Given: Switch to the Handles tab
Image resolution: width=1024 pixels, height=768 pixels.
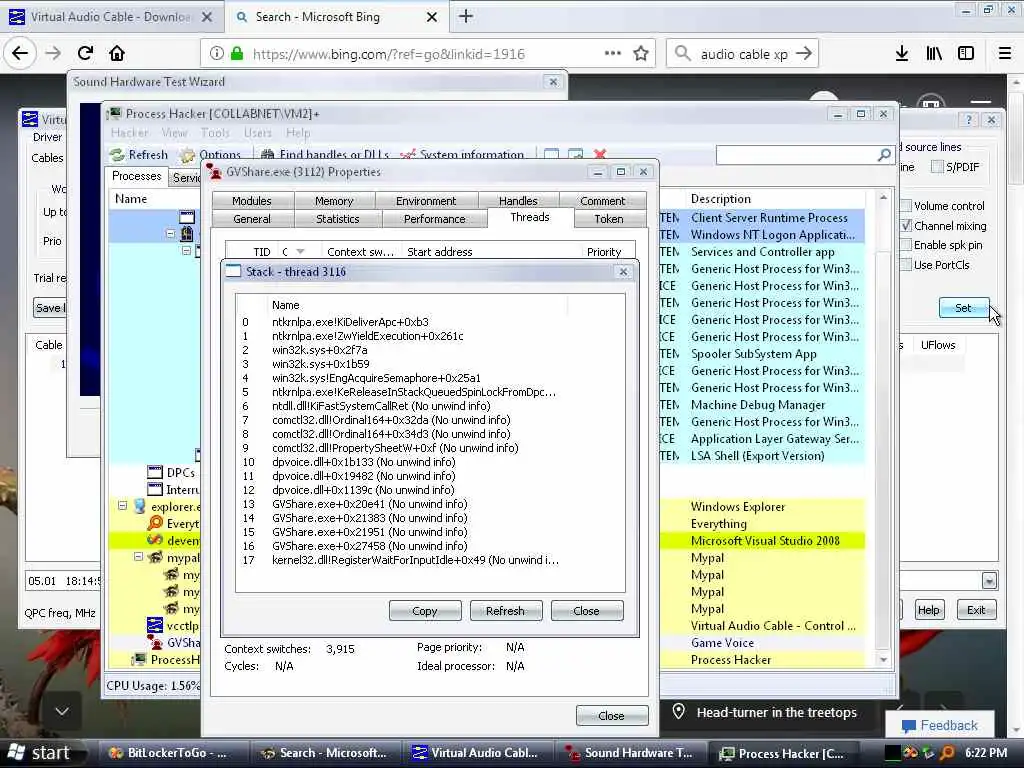Looking at the screenshot, I should pos(518,200).
